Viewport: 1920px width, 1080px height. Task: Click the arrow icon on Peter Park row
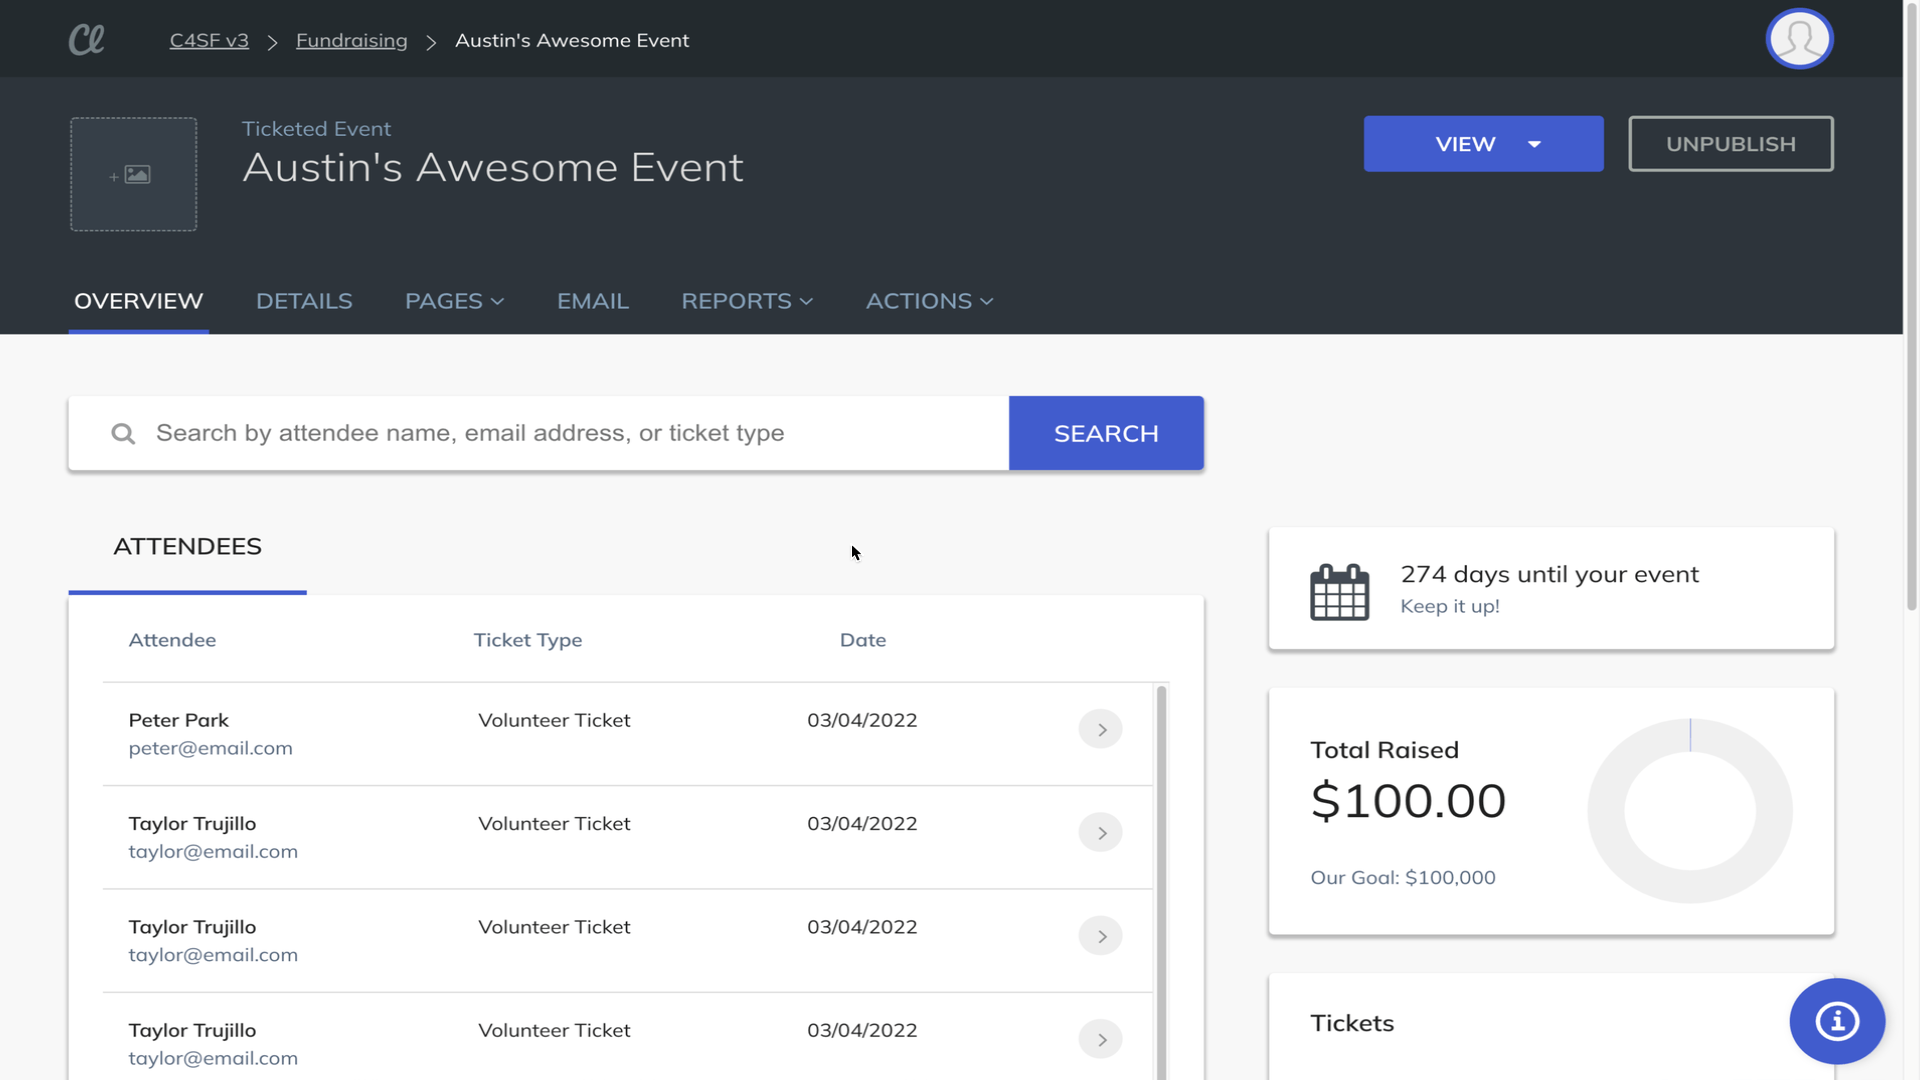1100,729
